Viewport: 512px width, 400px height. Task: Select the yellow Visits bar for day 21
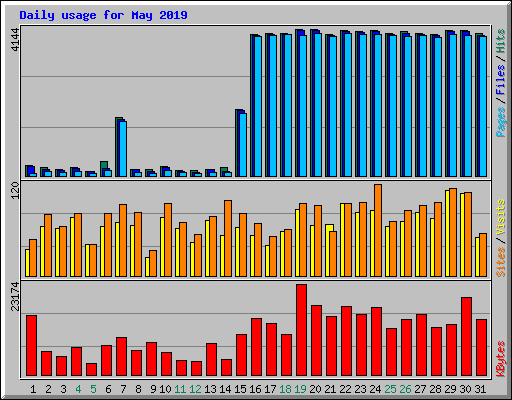click(x=329, y=250)
